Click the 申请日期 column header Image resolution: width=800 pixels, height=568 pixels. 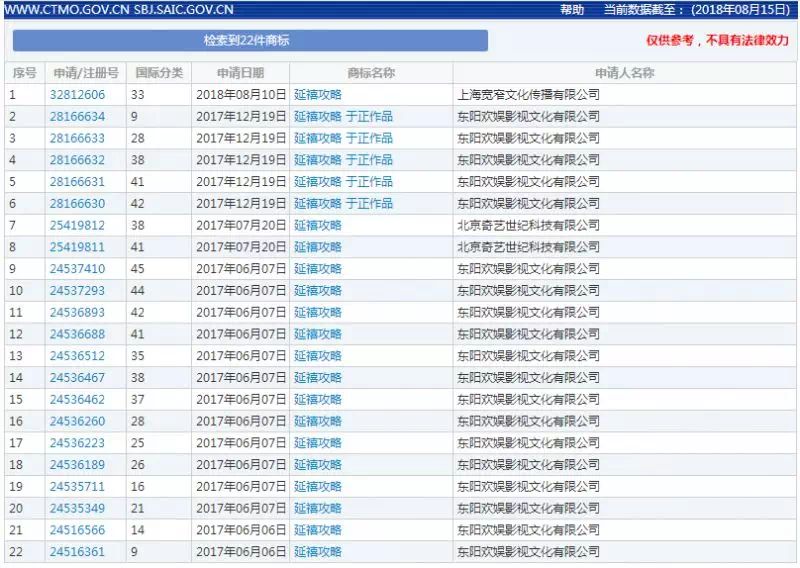coord(240,73)
